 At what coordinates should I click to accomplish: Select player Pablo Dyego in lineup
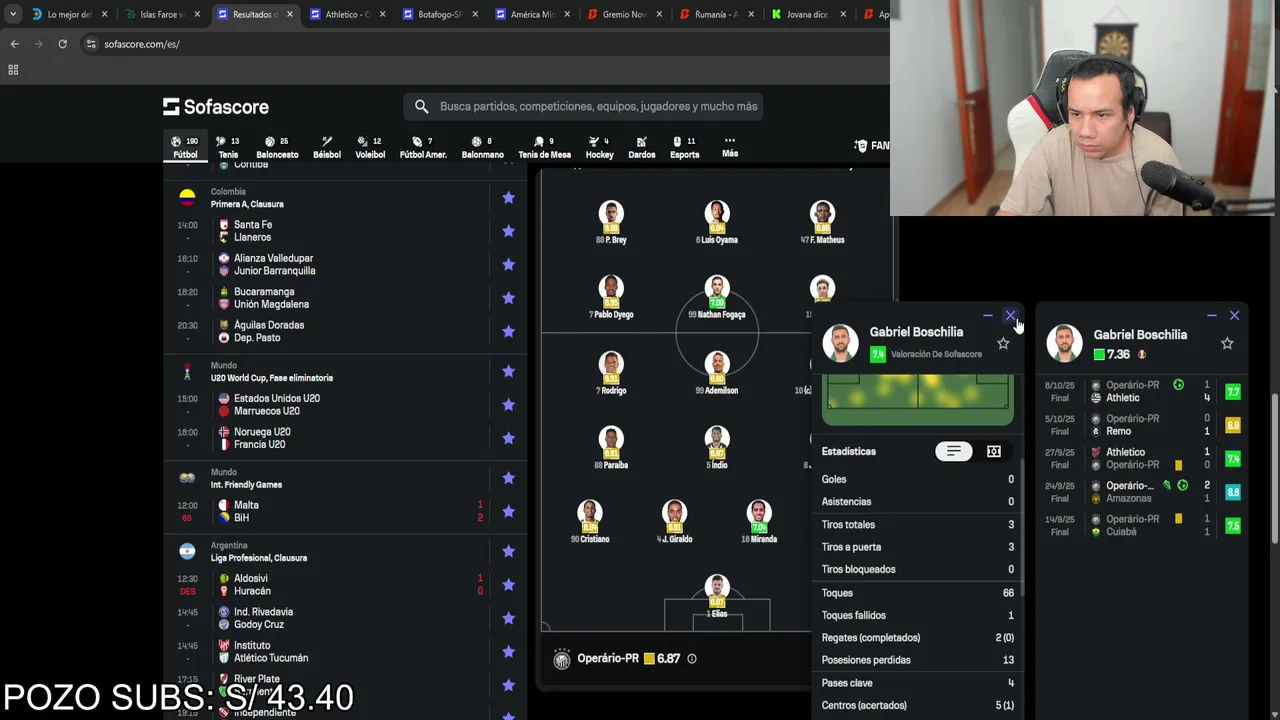(611, 297)
